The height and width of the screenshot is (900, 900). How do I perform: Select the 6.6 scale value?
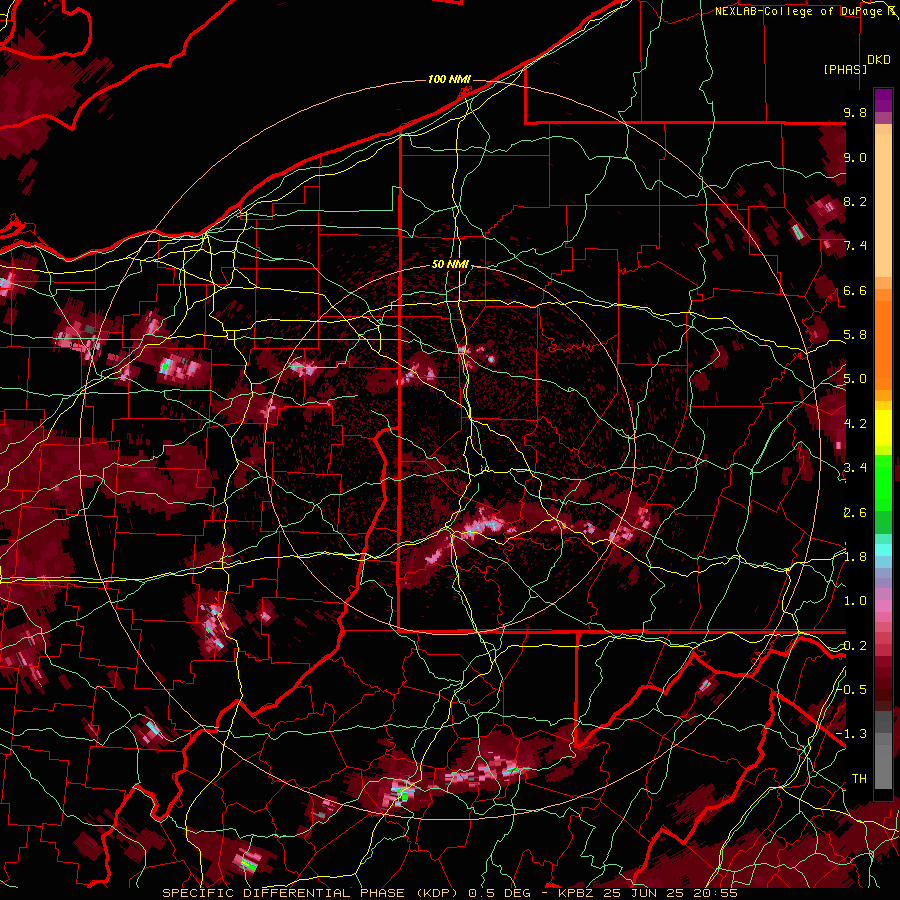tap(855, 291)
